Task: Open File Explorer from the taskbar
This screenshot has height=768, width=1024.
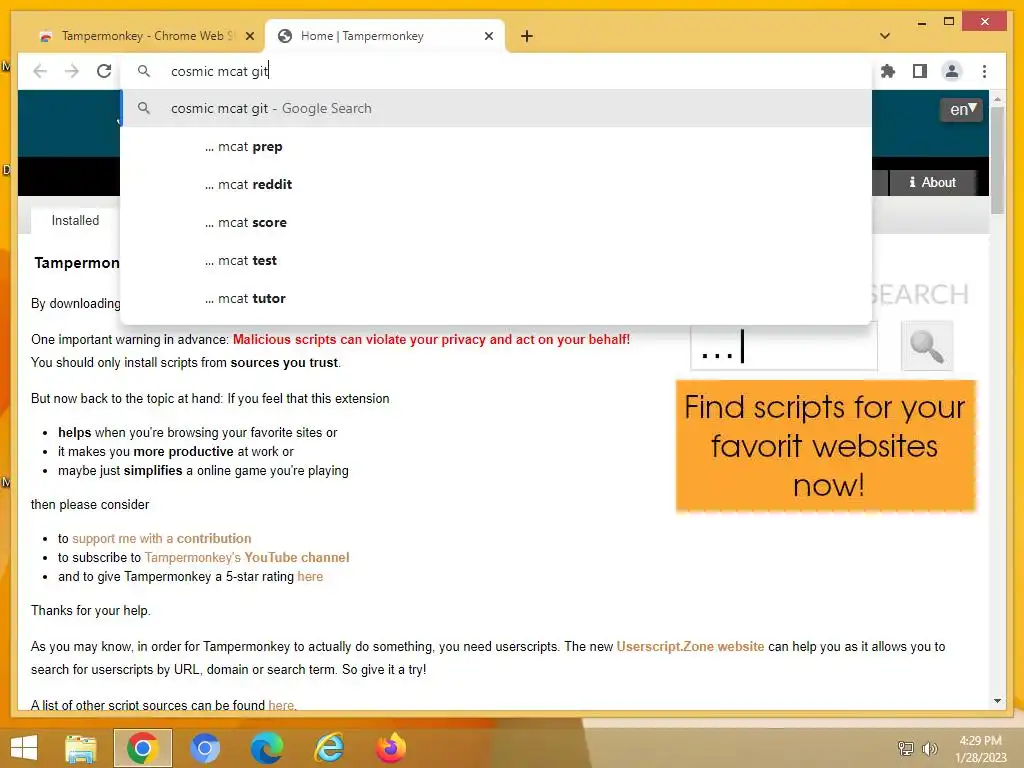Action: point(81,748)
